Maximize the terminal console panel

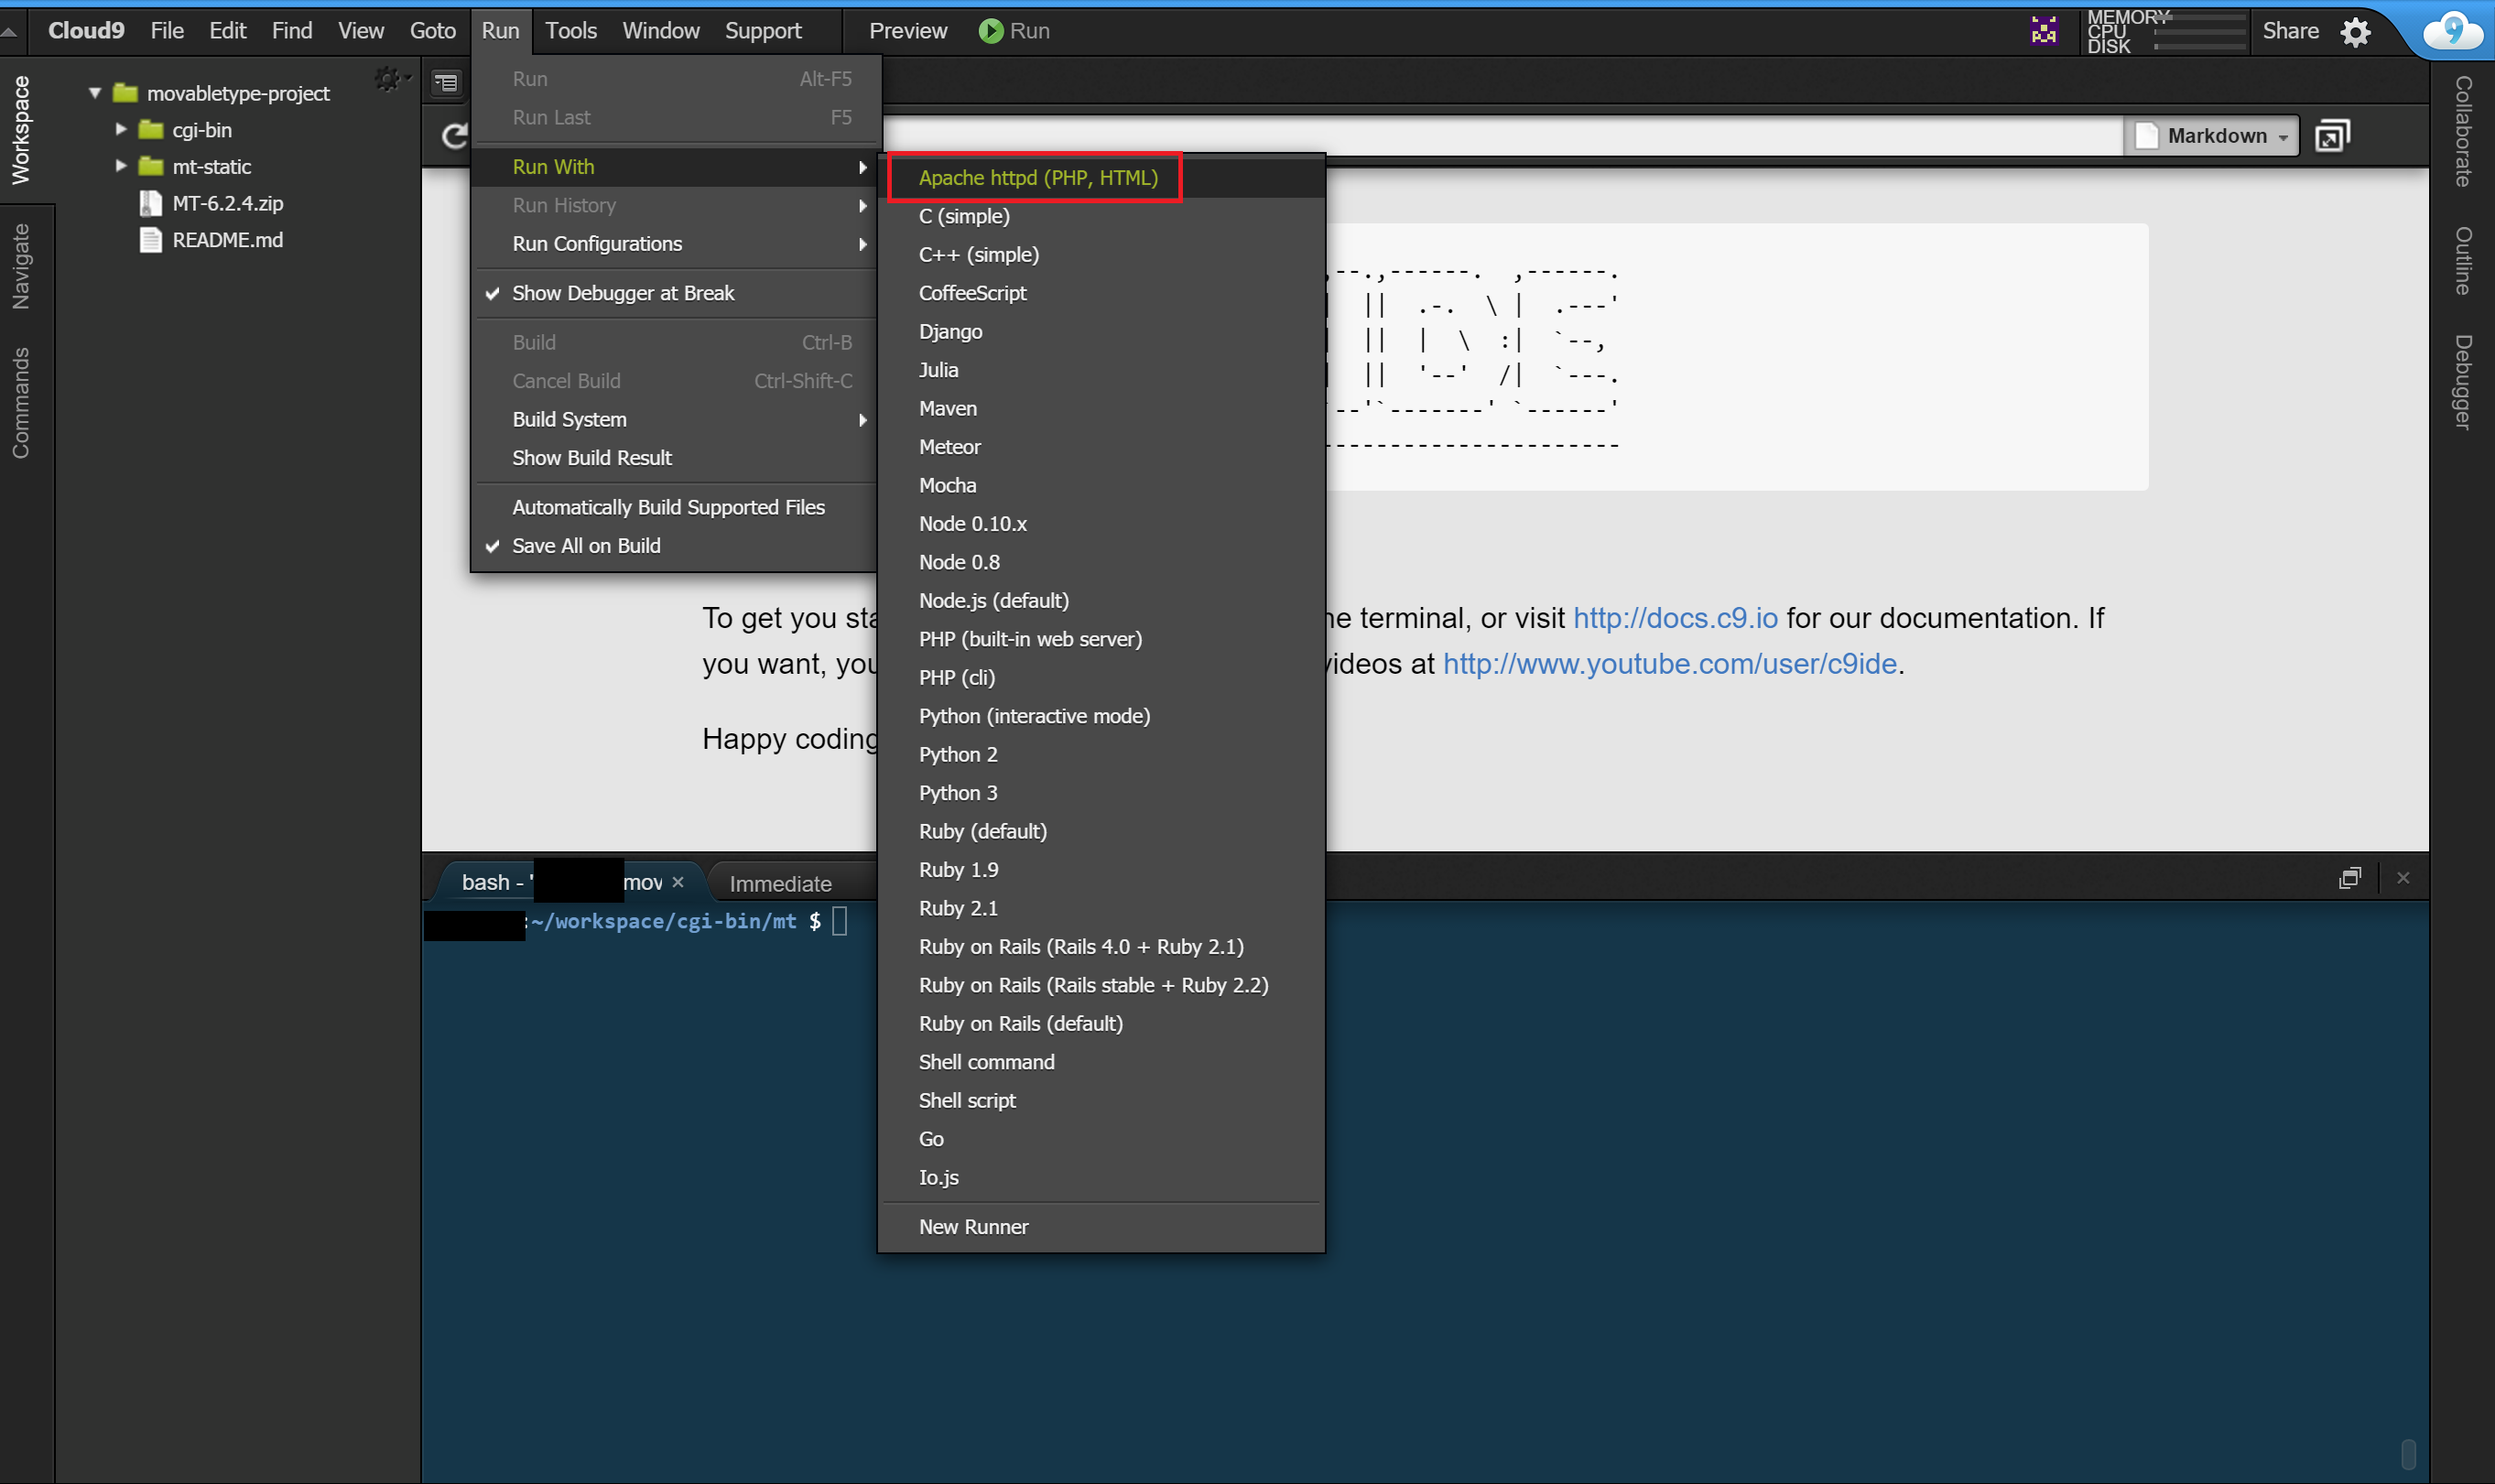coord(2350,878)
